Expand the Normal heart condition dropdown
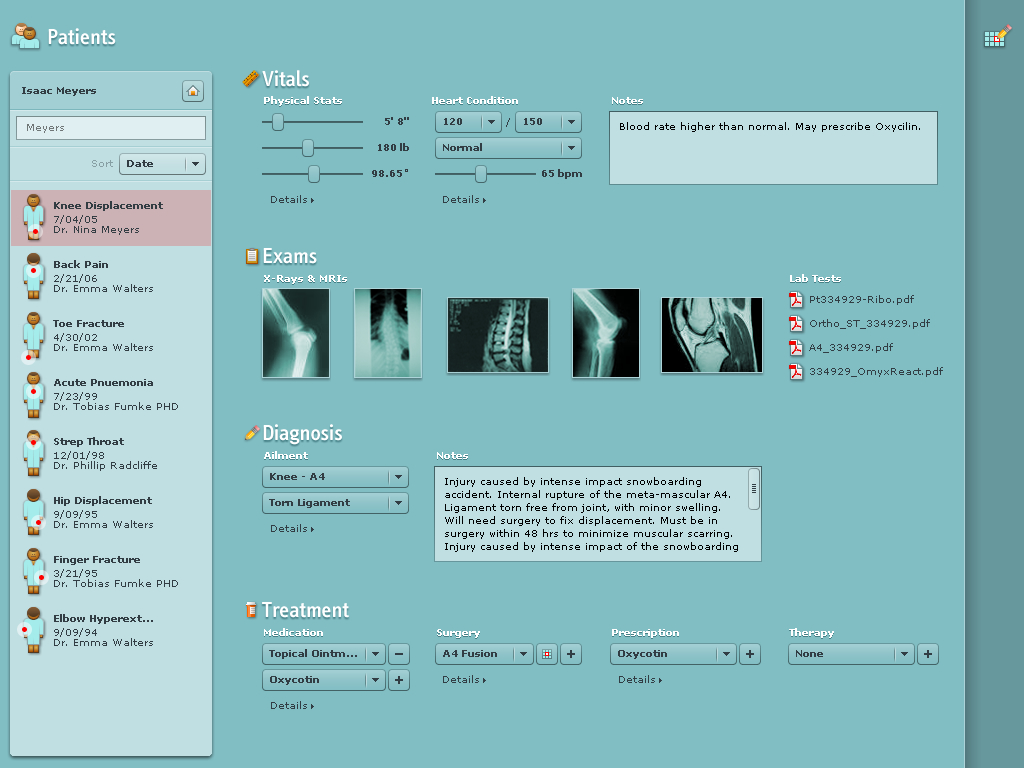 pos(508,148)
